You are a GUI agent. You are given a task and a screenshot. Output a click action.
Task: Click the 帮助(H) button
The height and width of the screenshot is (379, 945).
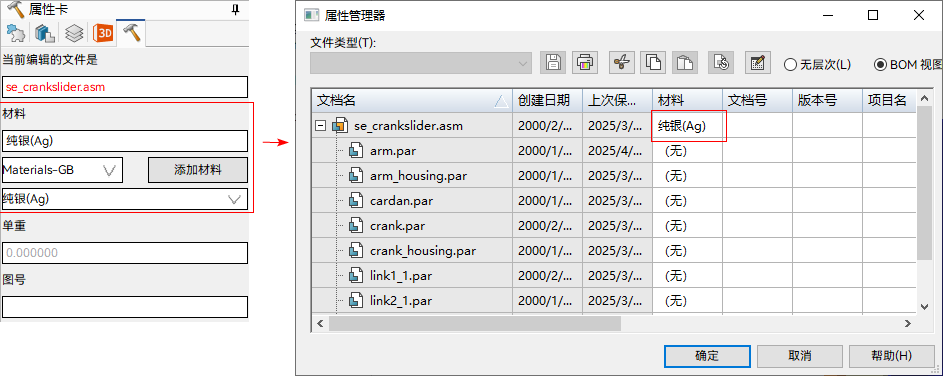(x=891, y=356)
